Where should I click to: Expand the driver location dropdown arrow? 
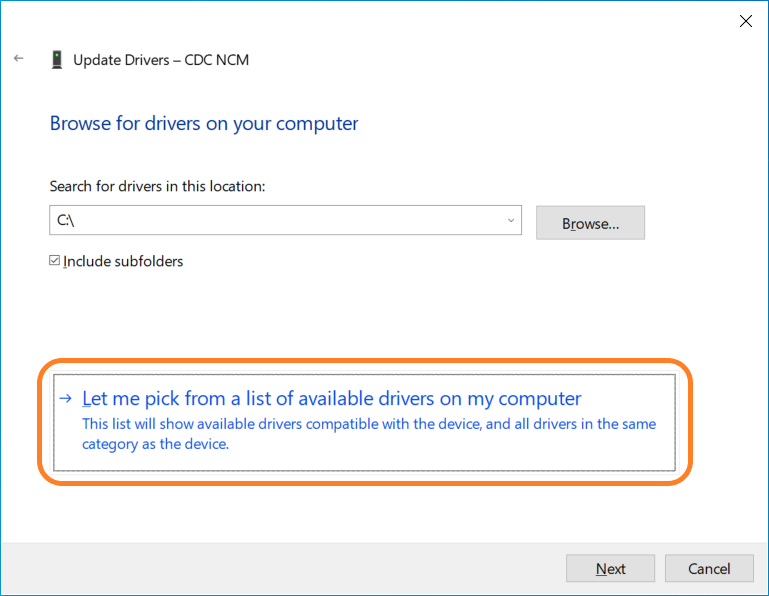(511, 221)
